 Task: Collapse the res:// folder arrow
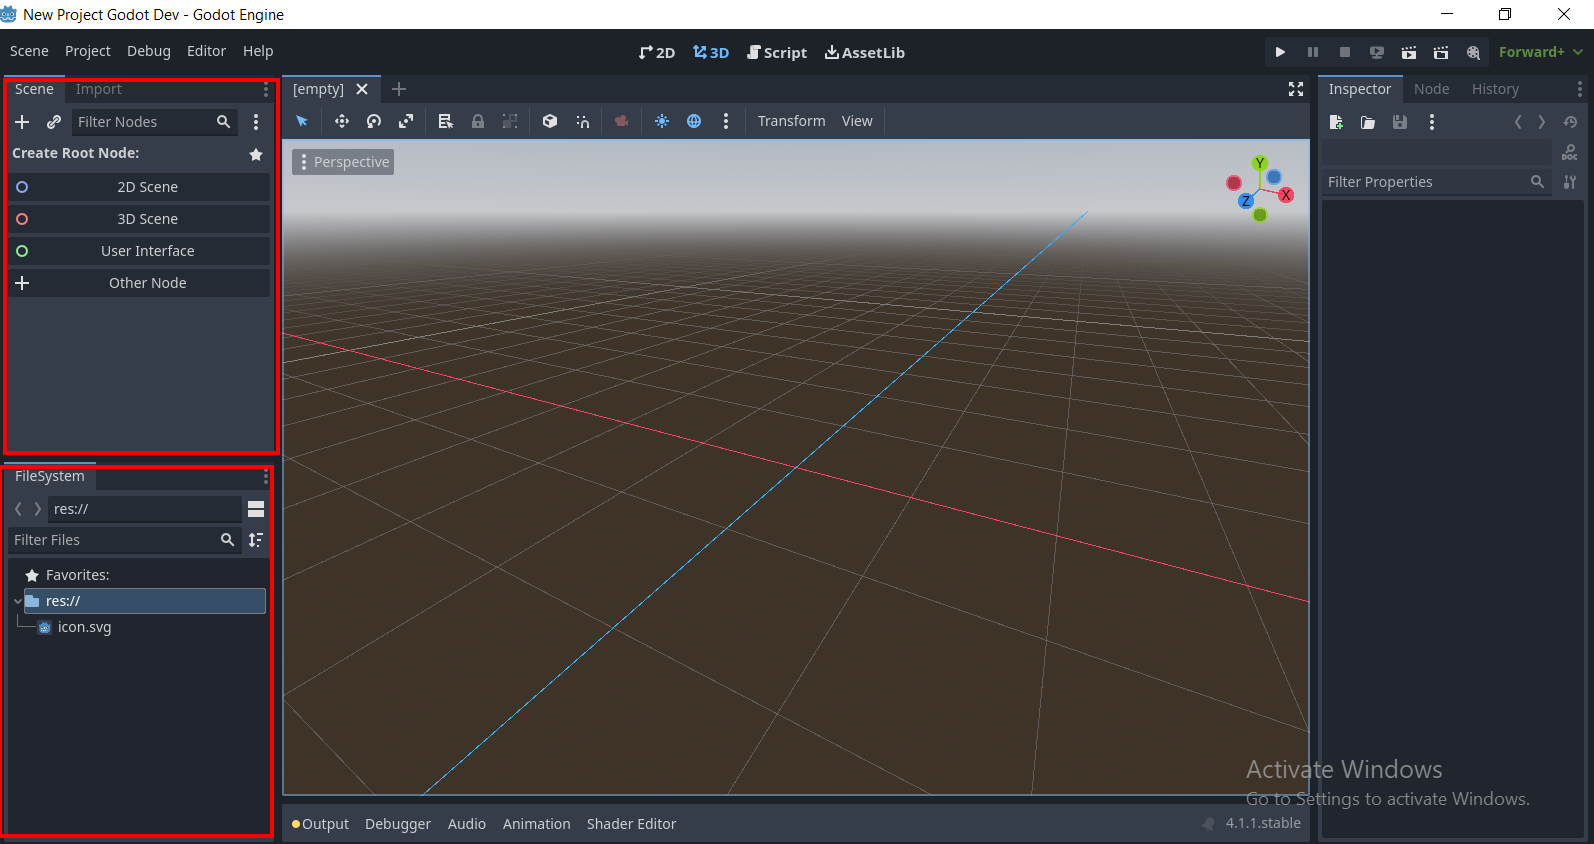pos(17,601)
